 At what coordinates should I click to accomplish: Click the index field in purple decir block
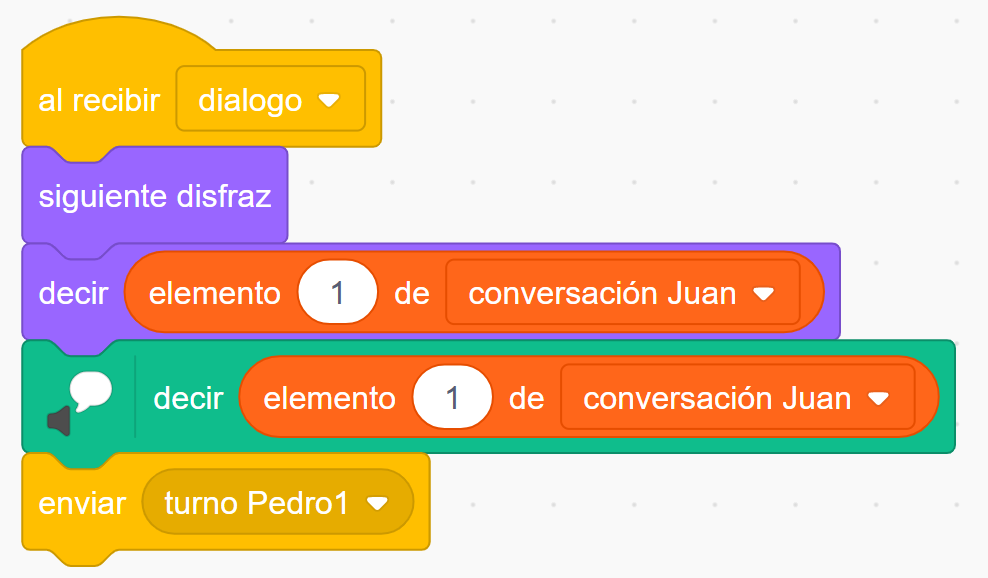click(x=338, y=292)
